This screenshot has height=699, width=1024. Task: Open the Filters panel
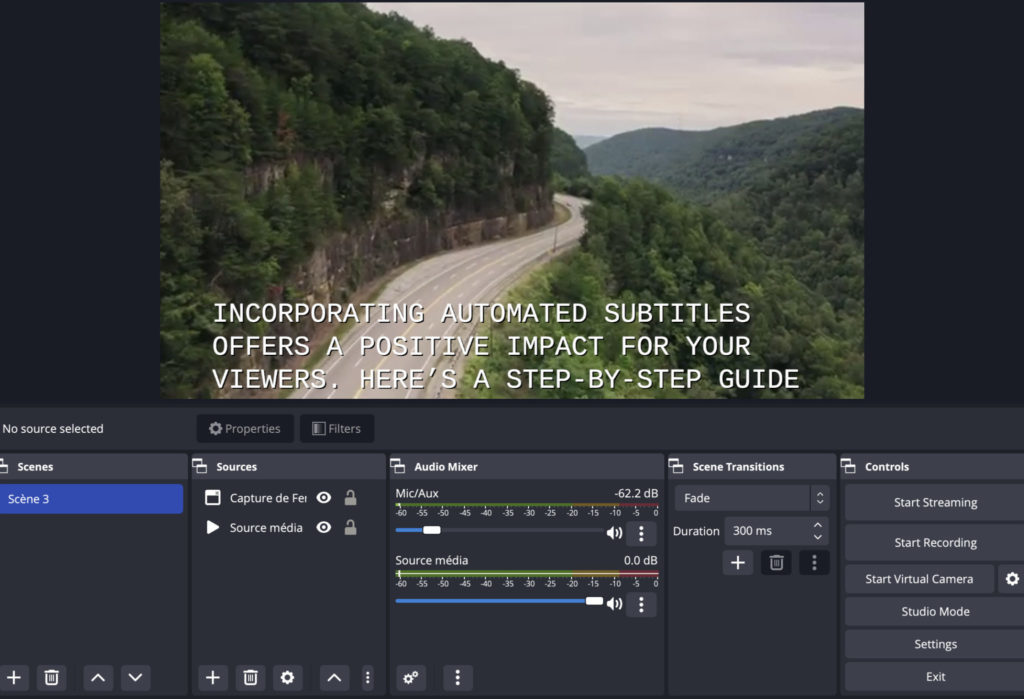coord(337,428)
